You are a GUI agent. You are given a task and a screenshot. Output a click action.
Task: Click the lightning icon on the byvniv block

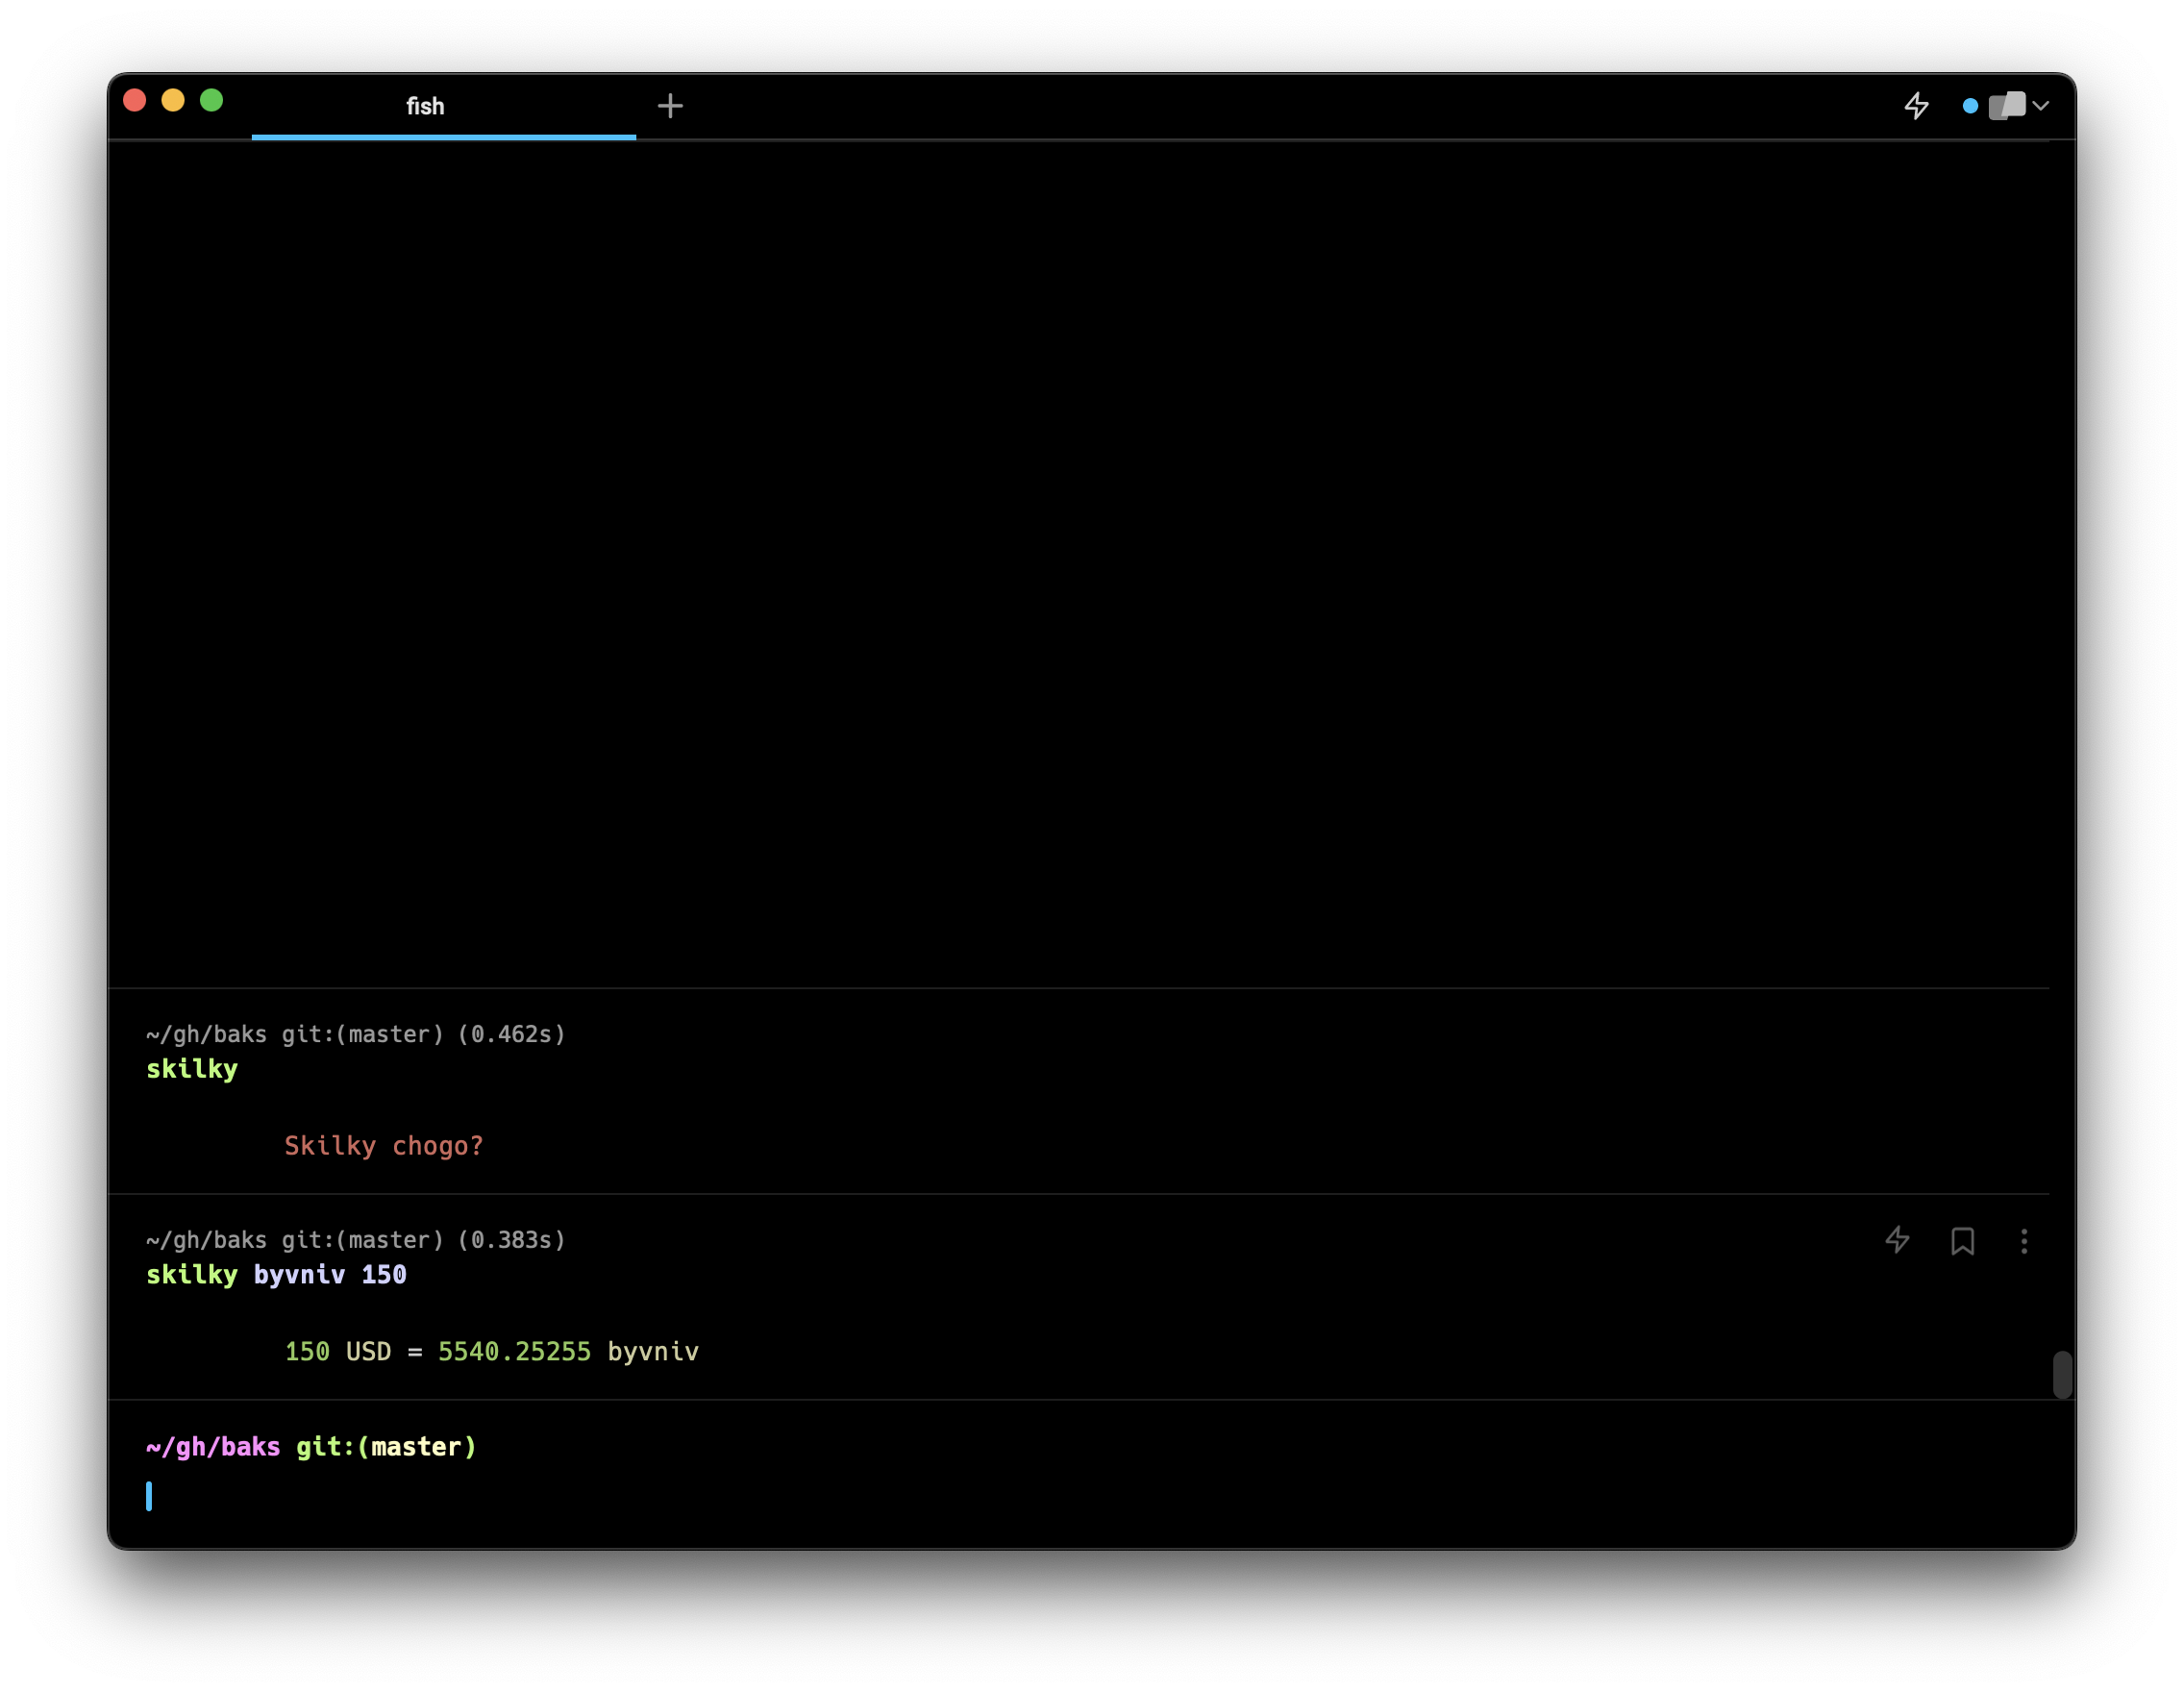1897,1240
